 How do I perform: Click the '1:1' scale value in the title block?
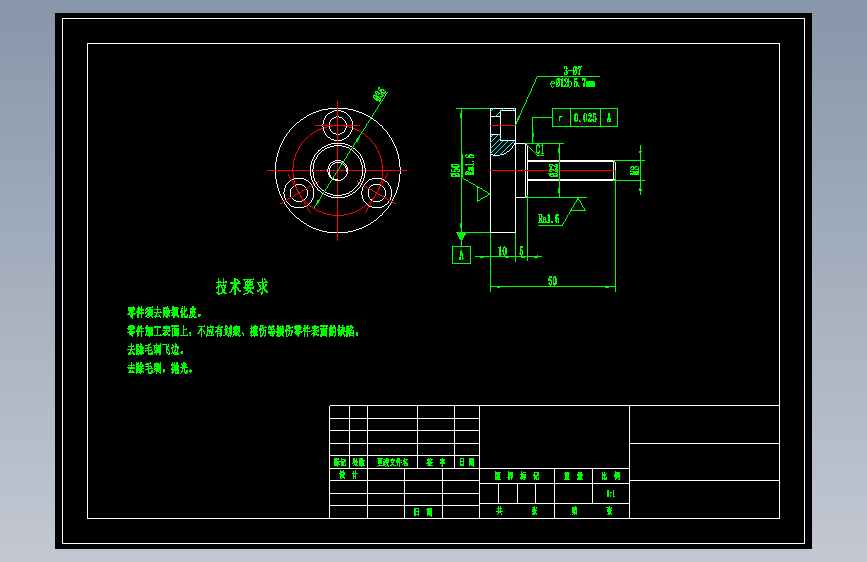(610, 493)
